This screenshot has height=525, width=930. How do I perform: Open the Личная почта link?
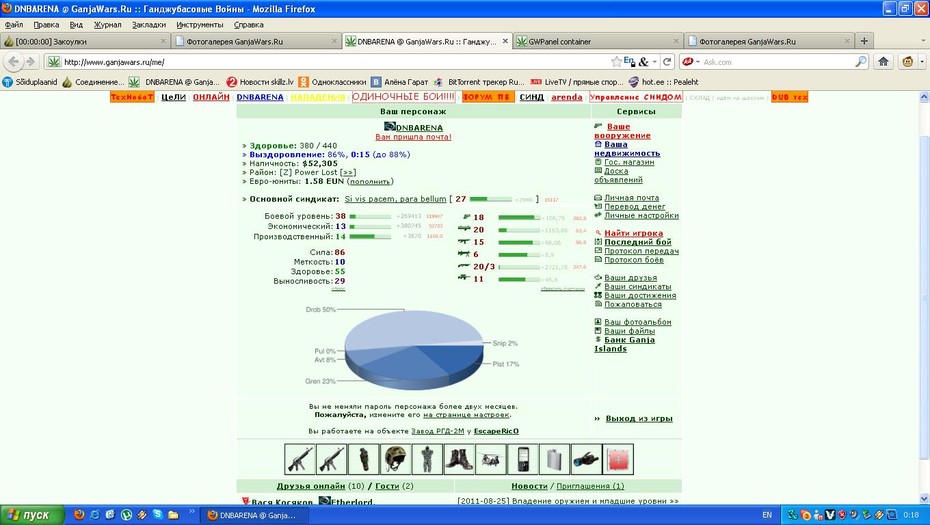pos(632,198)
